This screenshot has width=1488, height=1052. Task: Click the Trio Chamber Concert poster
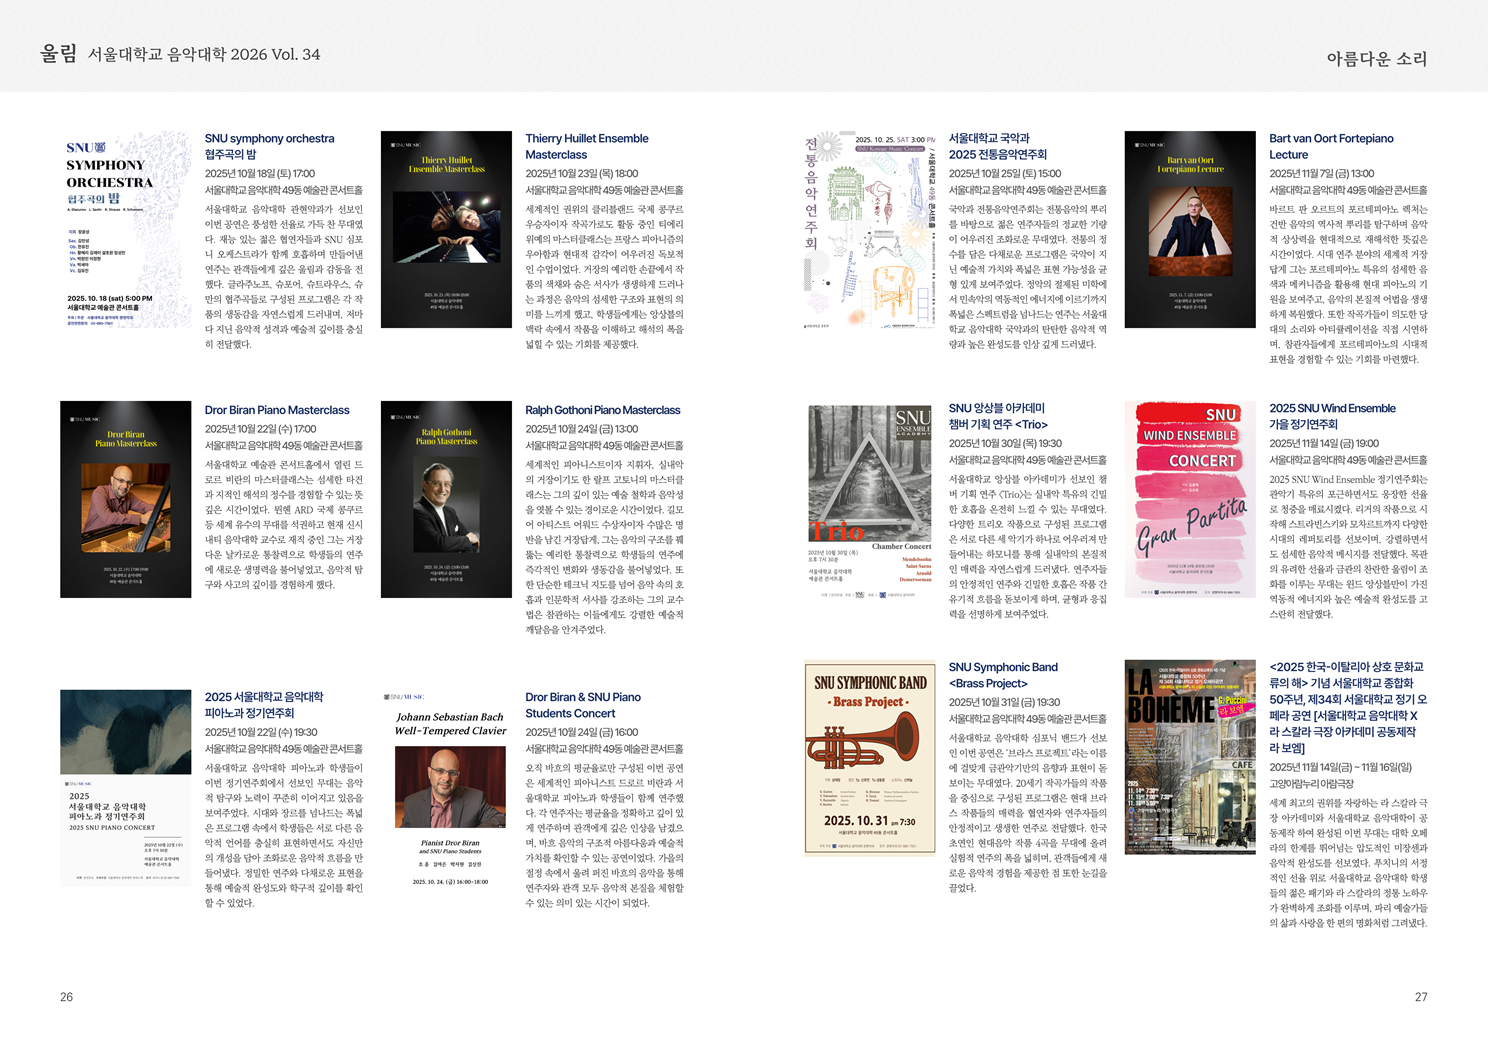[870, 499]
